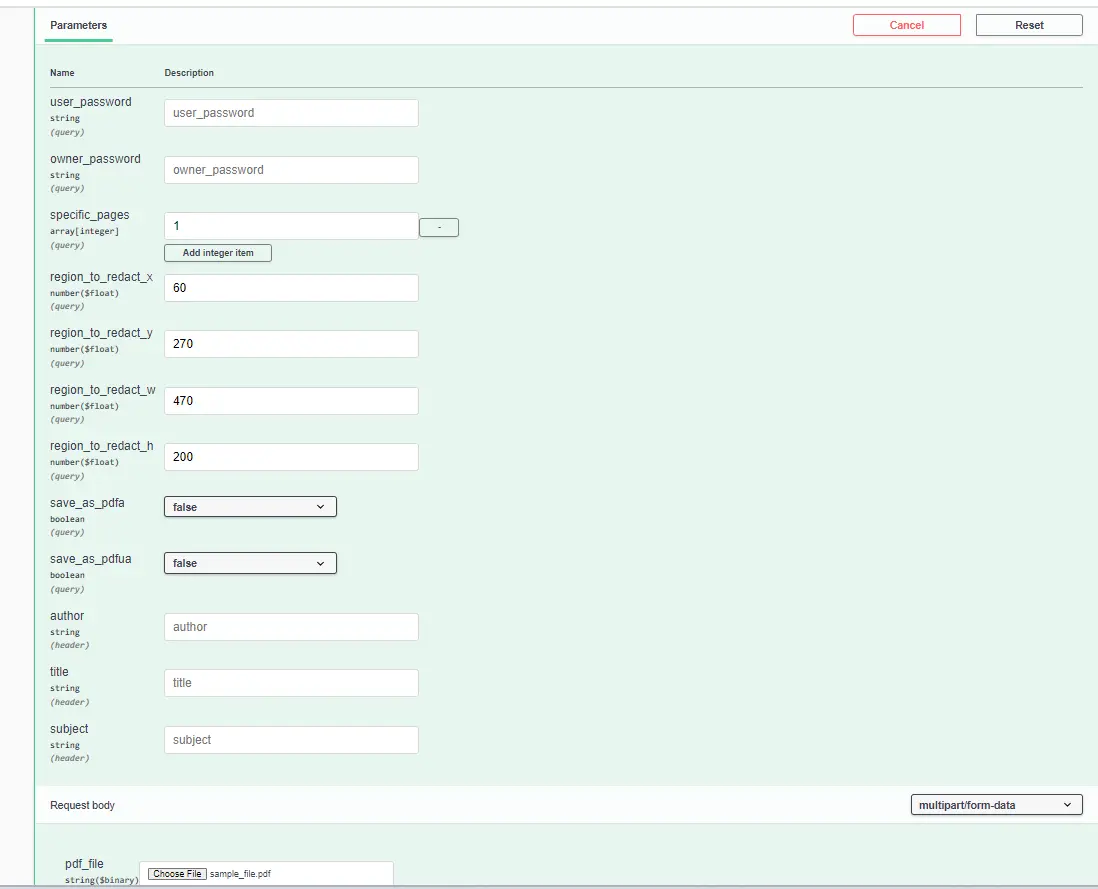Click the sample_file.pdf file name
Viewport: 1098px width, 889px height.
pyautogui.click(x=240, y=874)
